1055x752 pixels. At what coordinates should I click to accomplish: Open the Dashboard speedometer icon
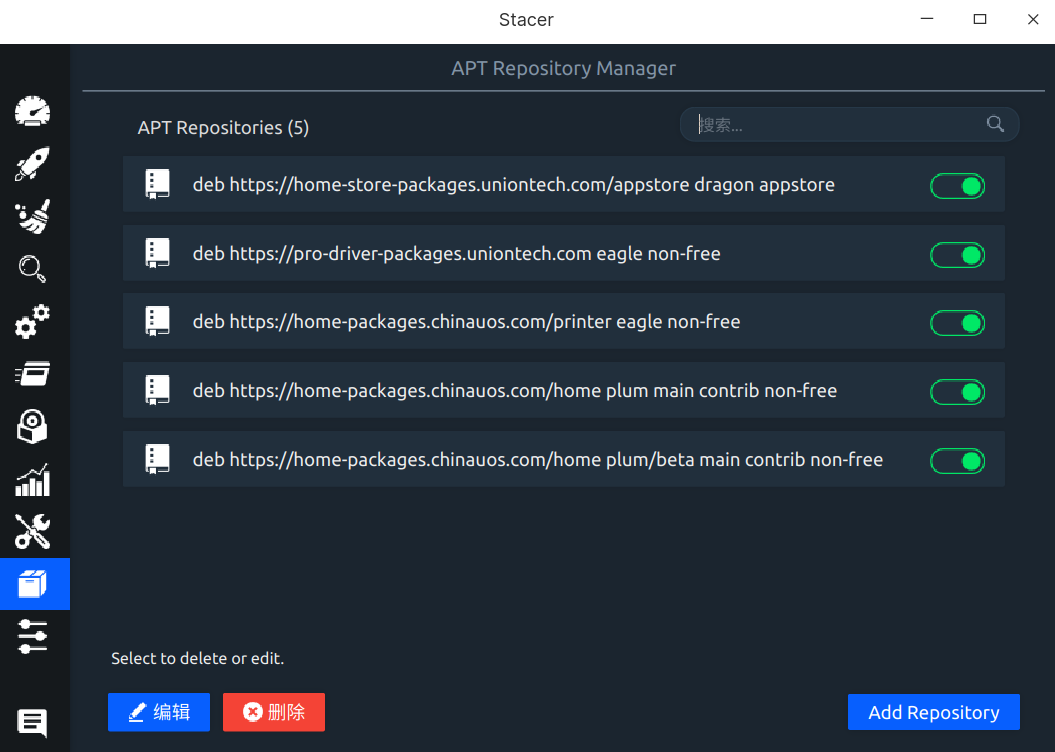click(32, 111)
